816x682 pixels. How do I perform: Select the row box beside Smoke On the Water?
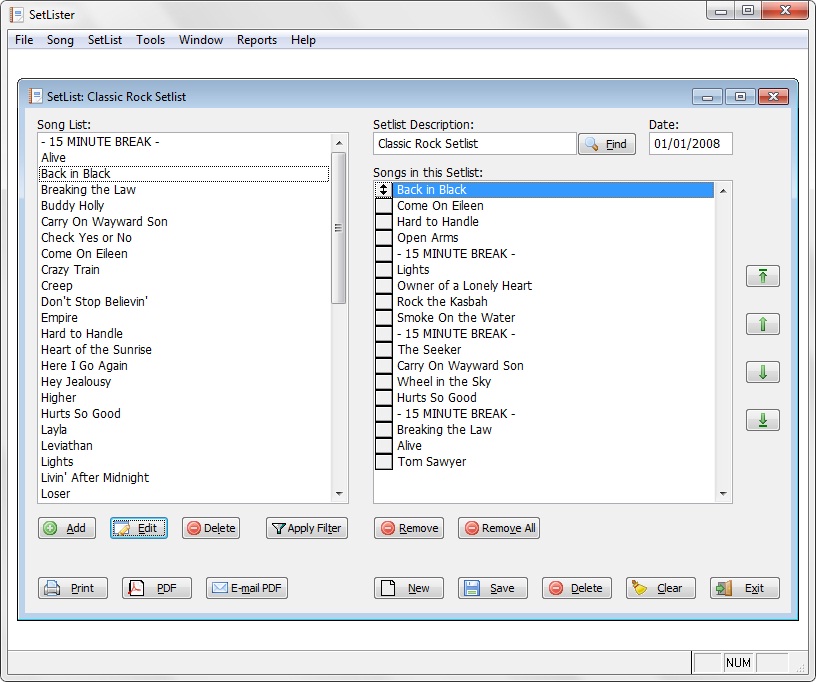coord(384,318)
